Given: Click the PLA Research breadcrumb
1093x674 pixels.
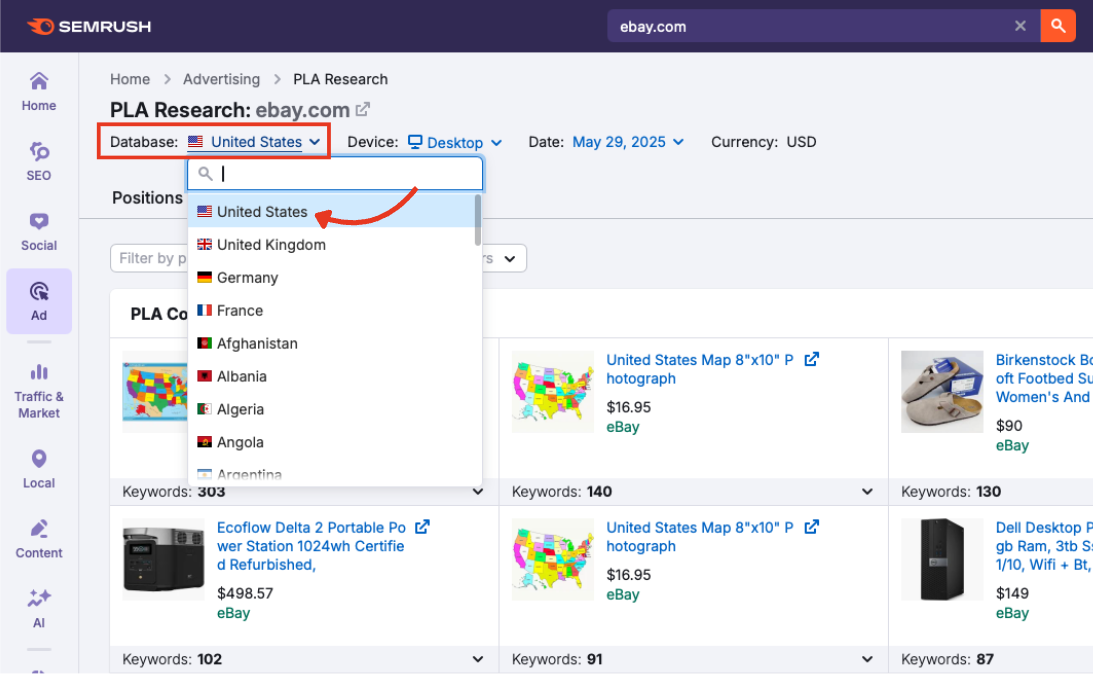Looking at the screenshot, I should pos(340,79).
